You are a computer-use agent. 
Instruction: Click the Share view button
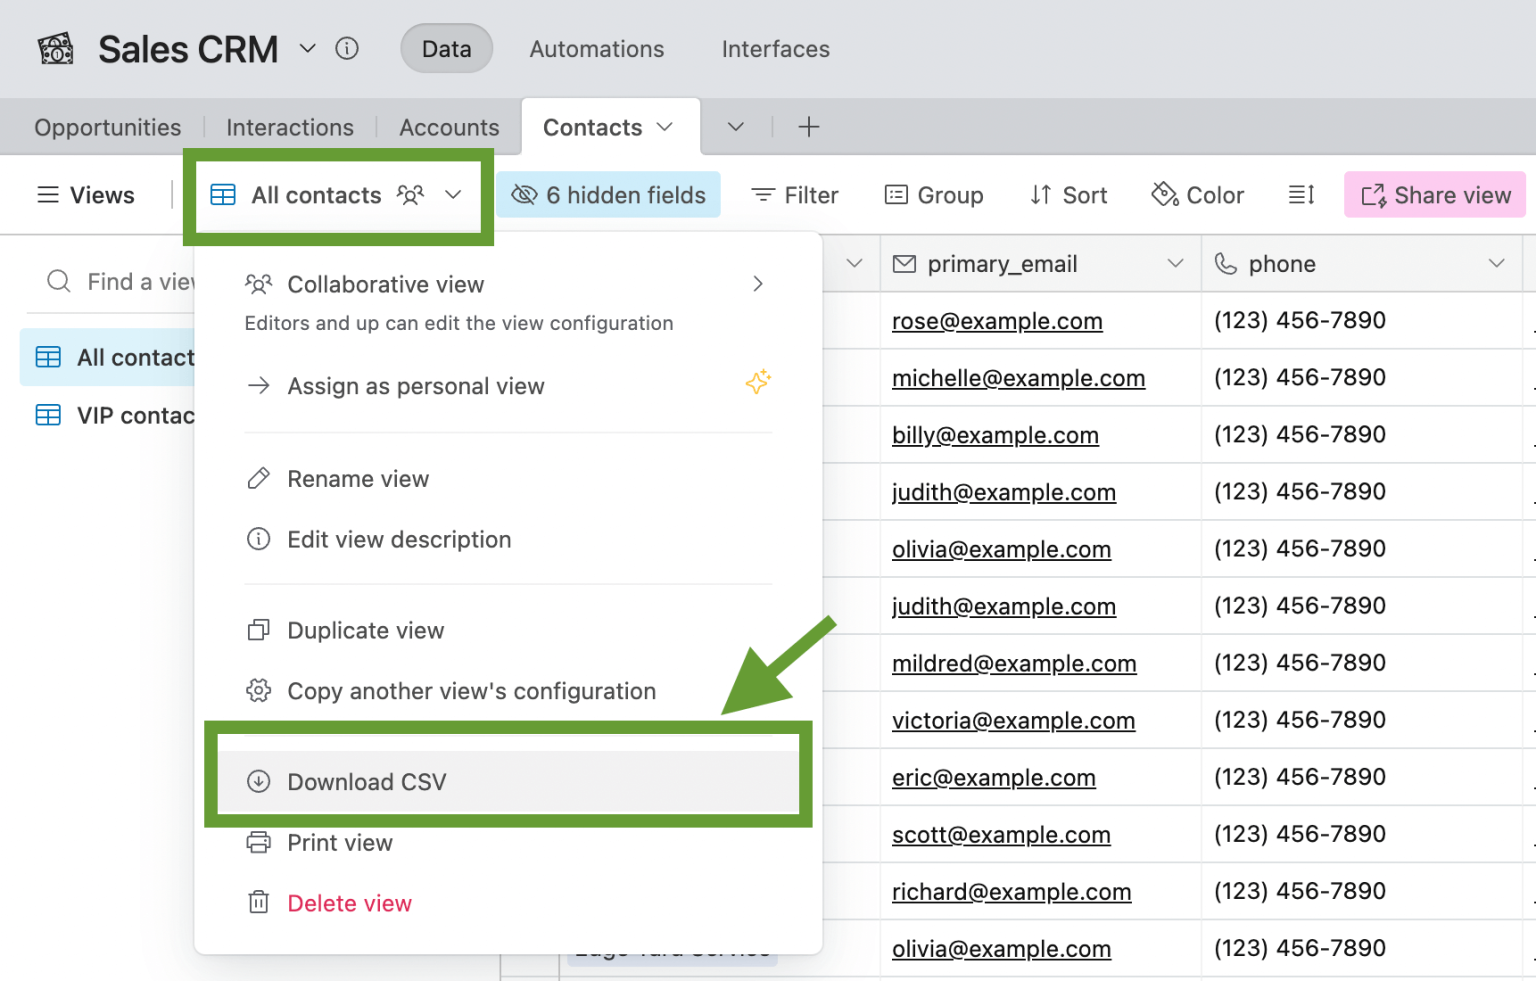(x=1434, y=195)
